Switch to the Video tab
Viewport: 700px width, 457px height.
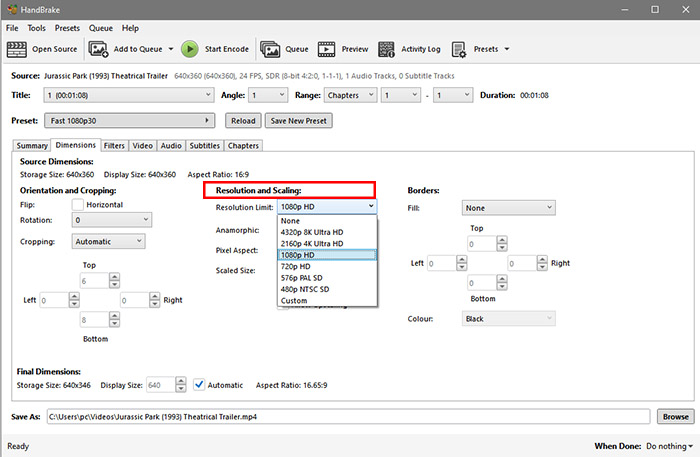tap(143, 145)
